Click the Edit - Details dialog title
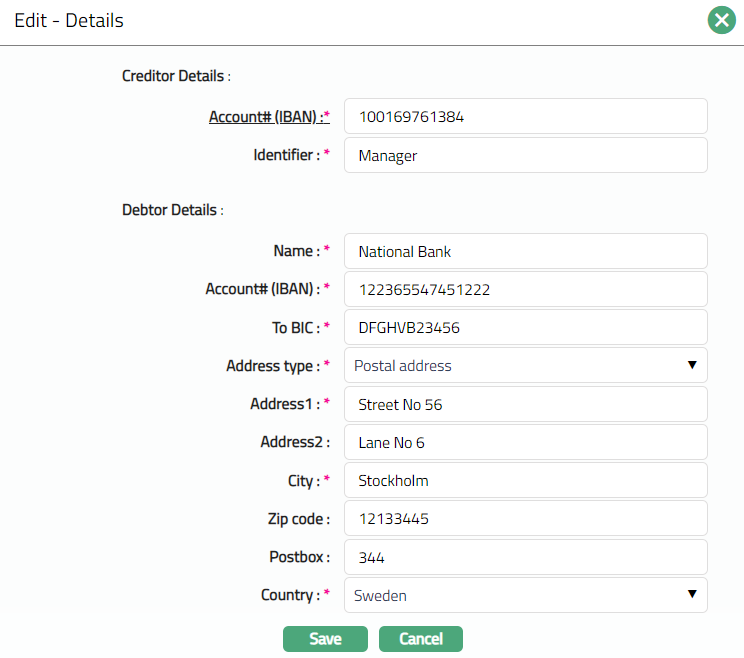Screen dimensions: 744x658 (69, 20)
